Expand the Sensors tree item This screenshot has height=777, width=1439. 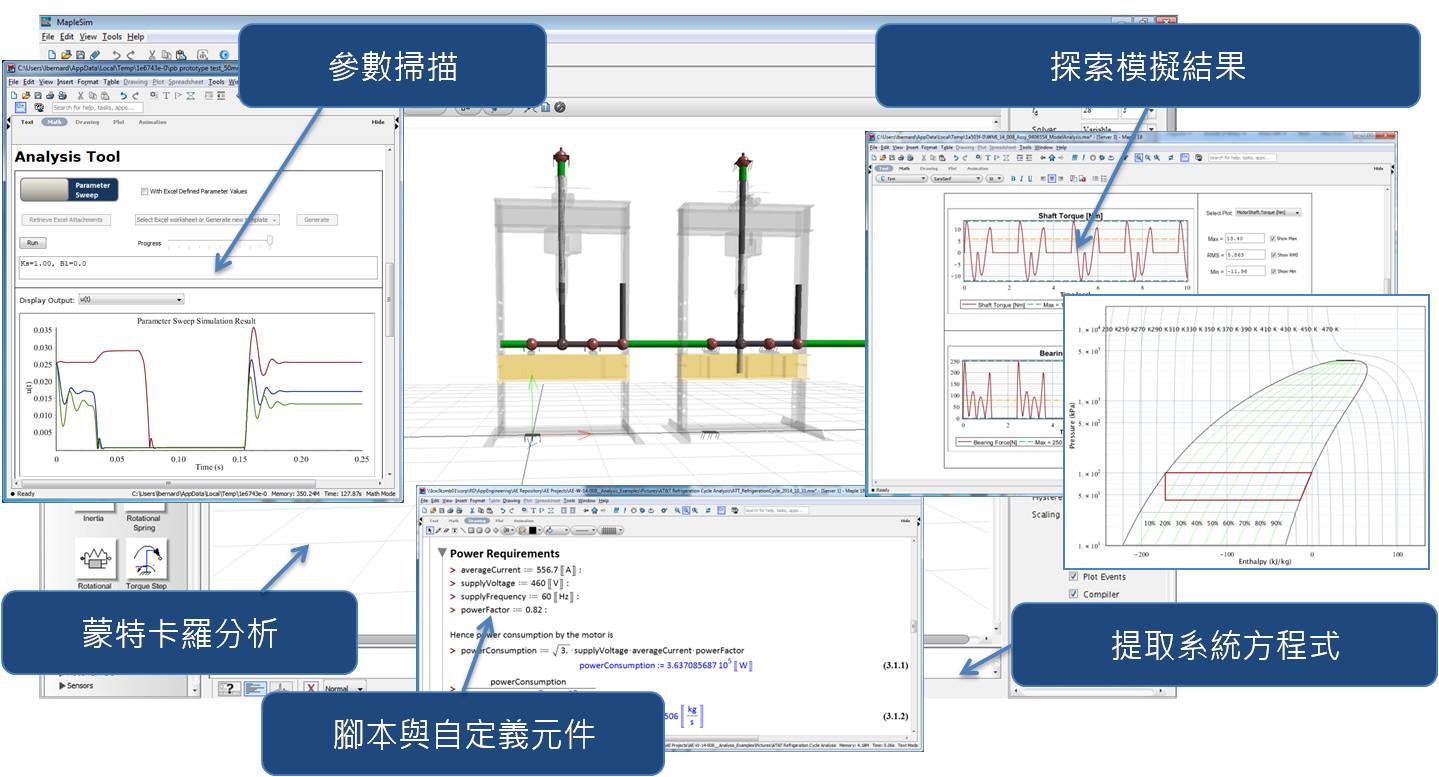tap(63, 686)
